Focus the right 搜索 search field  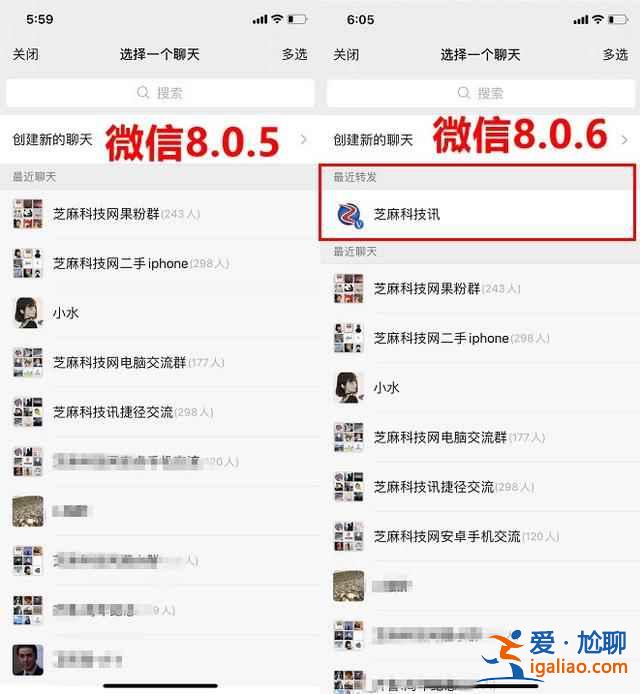pos(481,93)
